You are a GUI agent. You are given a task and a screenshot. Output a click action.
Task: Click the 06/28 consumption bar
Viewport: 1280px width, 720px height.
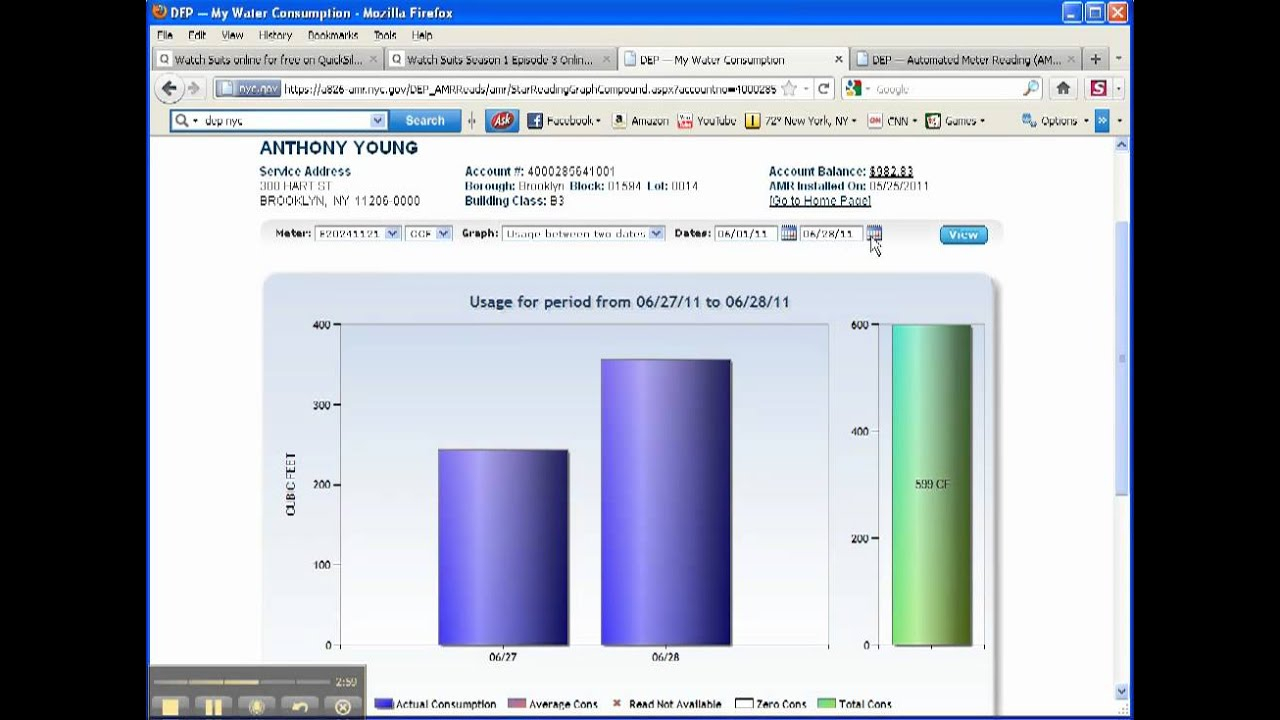(x=666, y=502)
